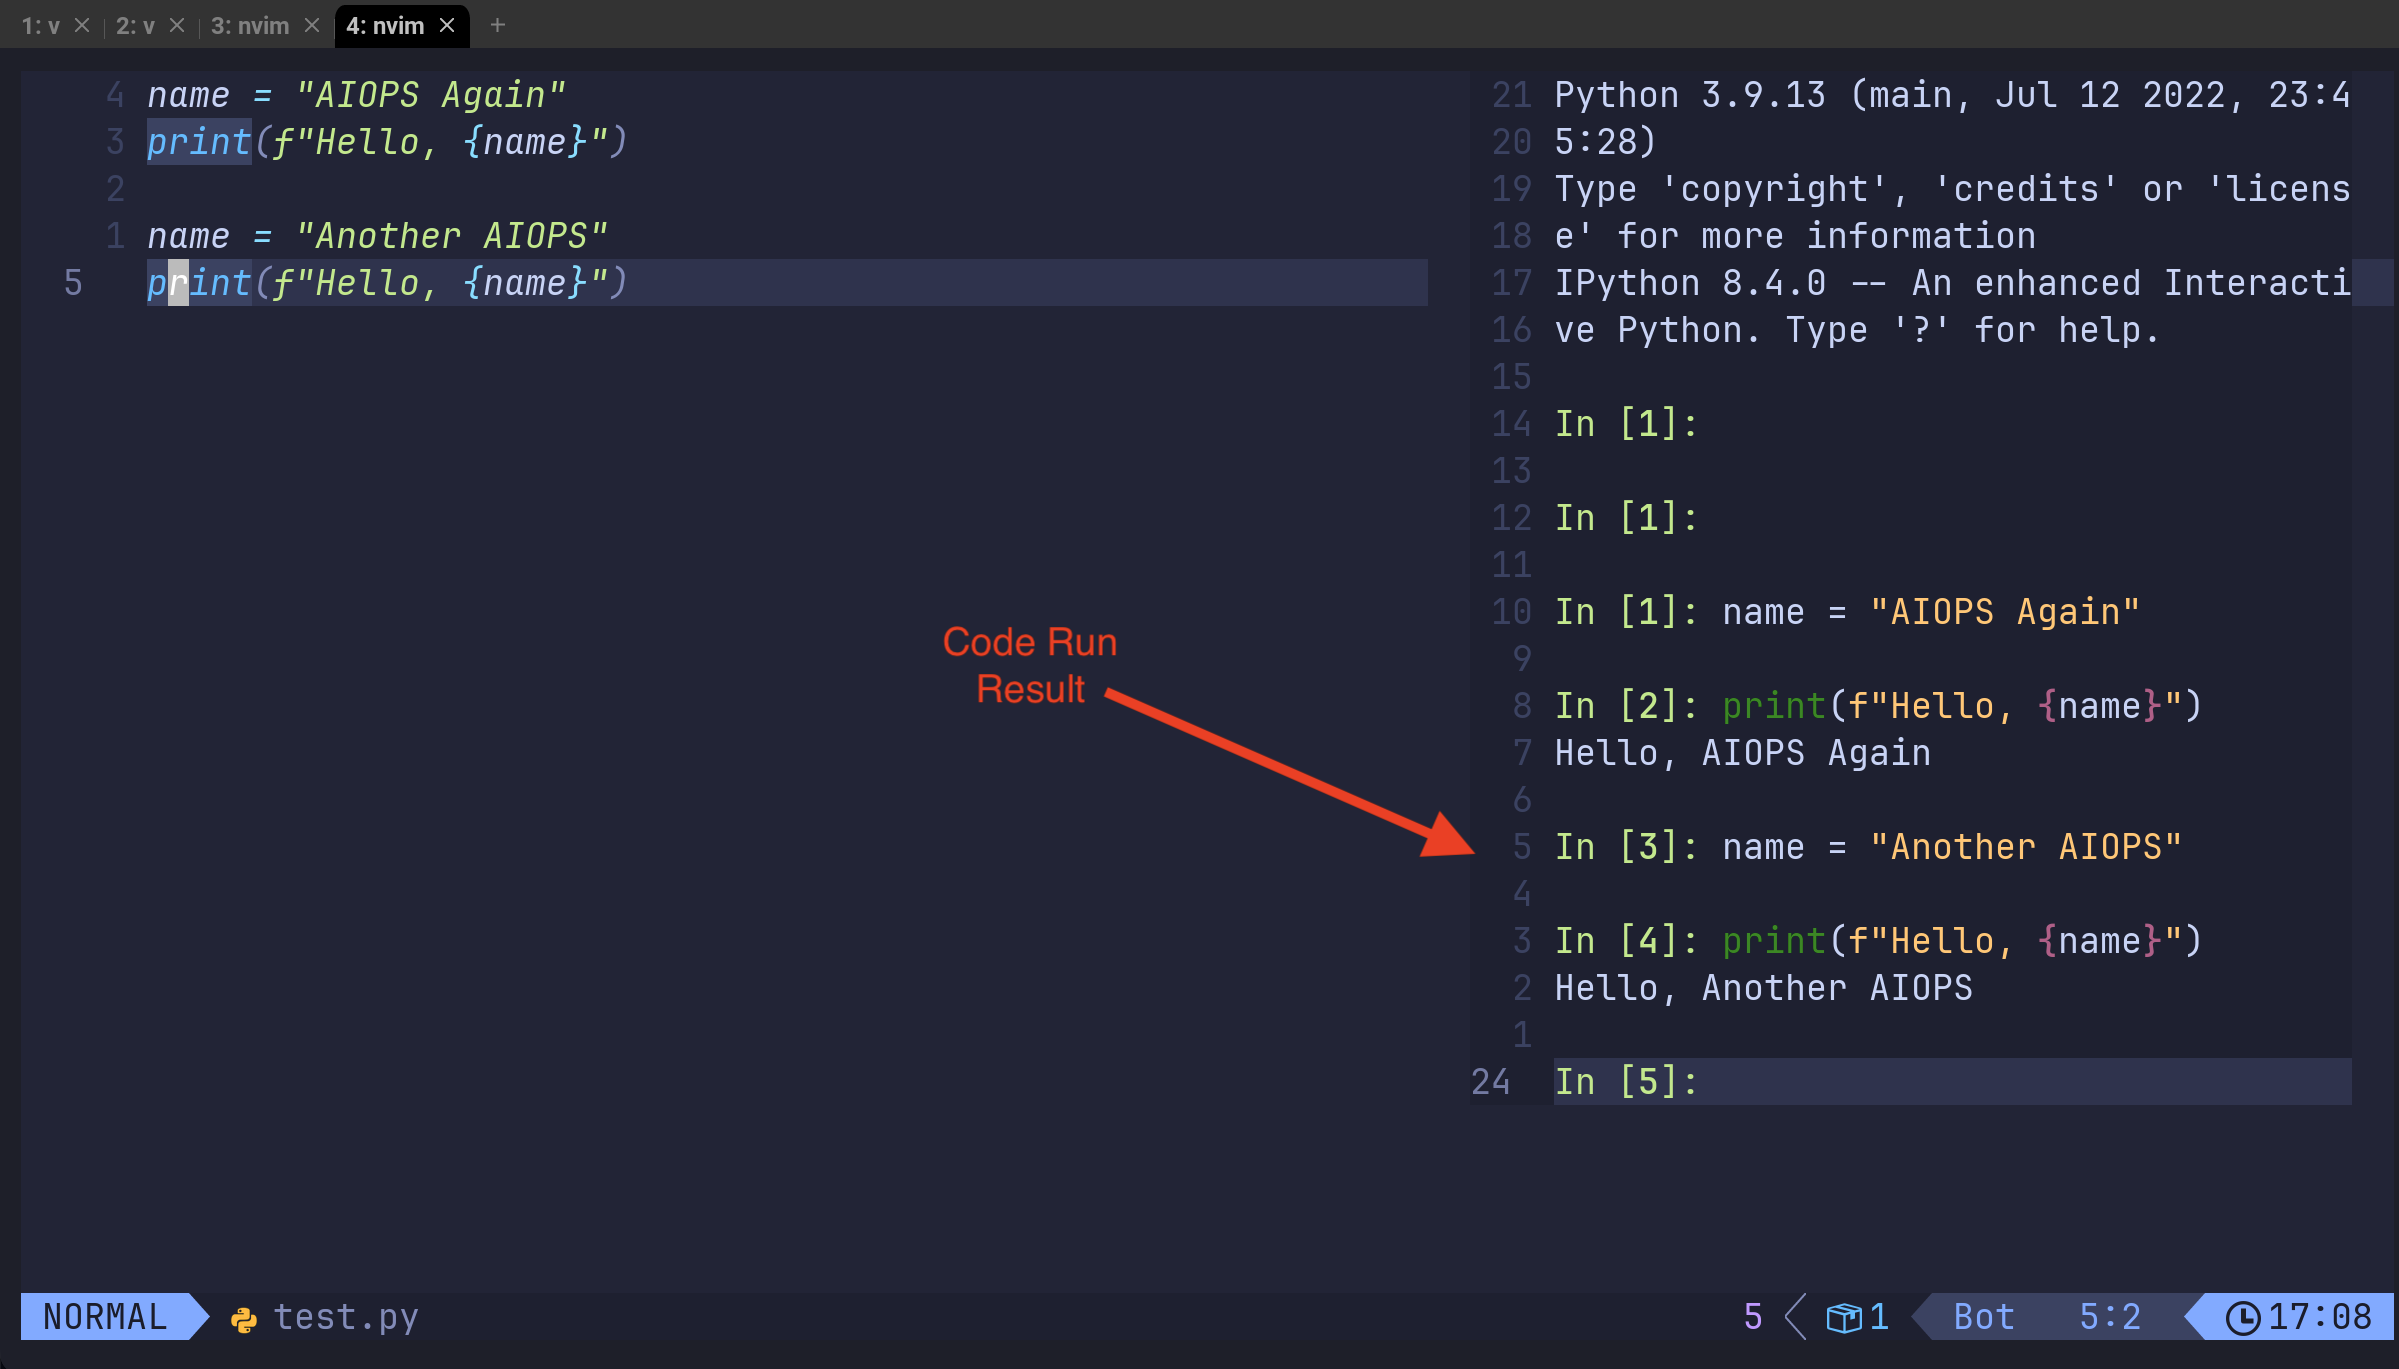2399x1369 pixels.
Task: Close the '3: nvim' tab
Action: tap(312, 25)
